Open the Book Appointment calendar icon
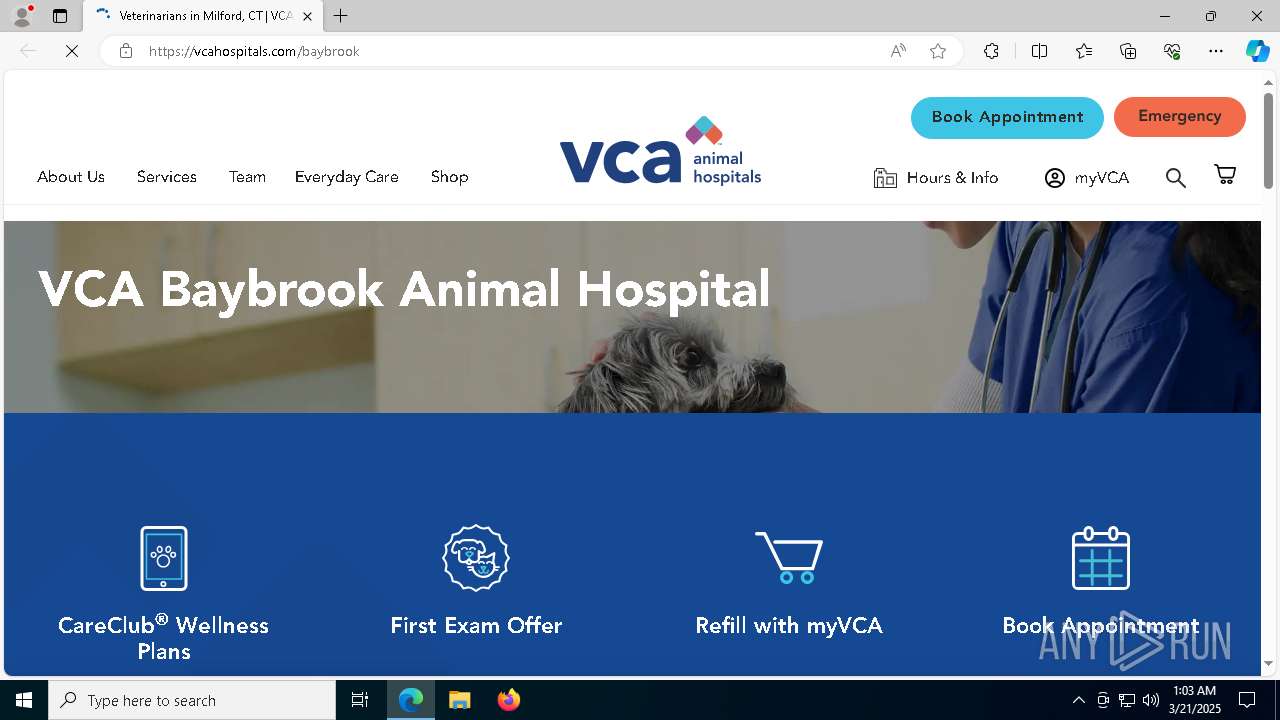This screenshot has height=720, width=1280. (x=1101, y=558)
